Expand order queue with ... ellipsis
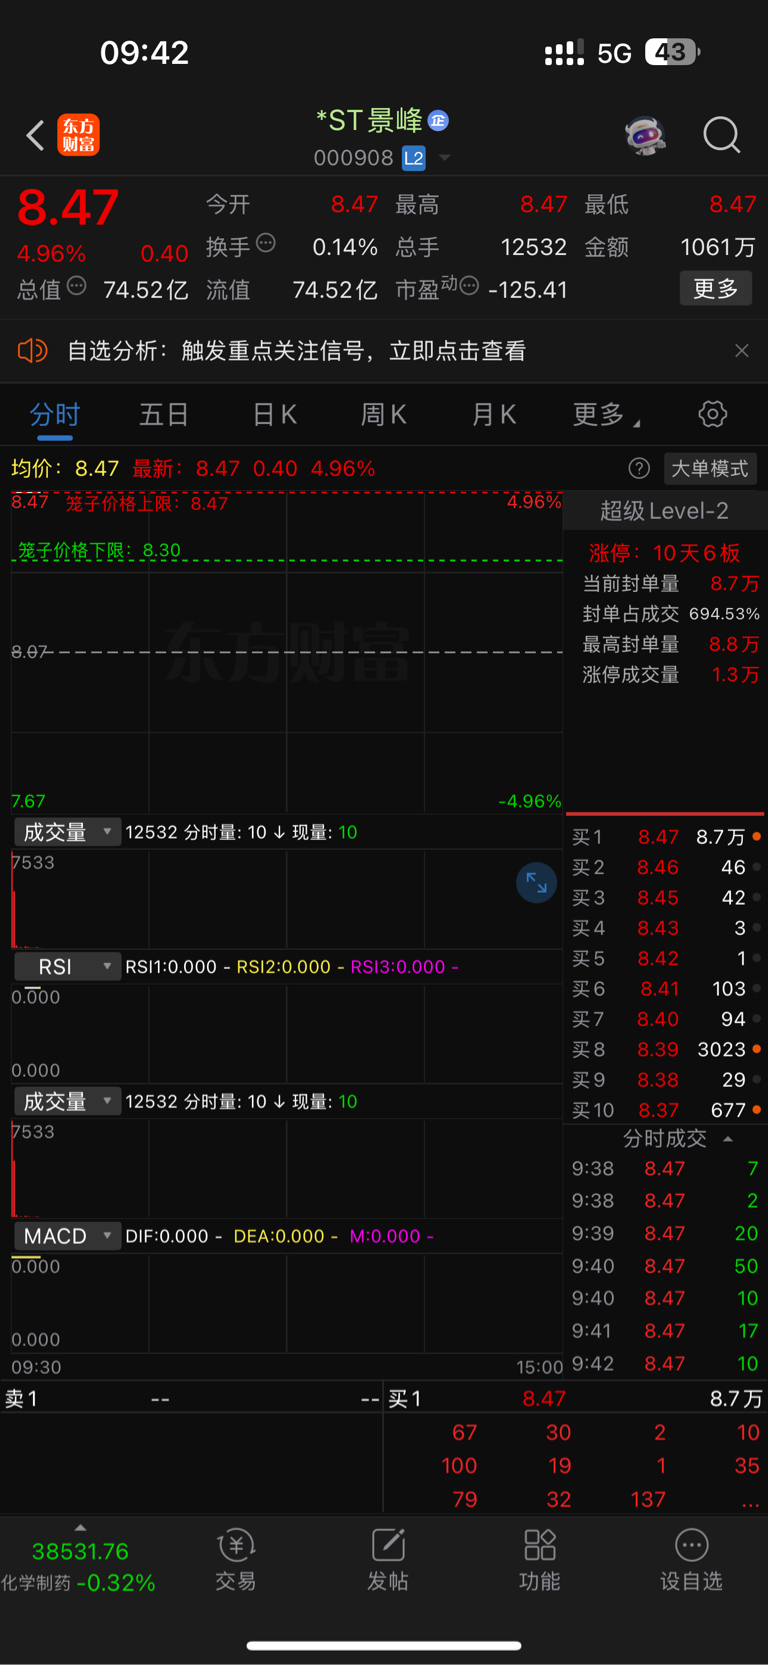Image resolution: width=768 pixels, height=1665 pixels. click(749, 1500)
